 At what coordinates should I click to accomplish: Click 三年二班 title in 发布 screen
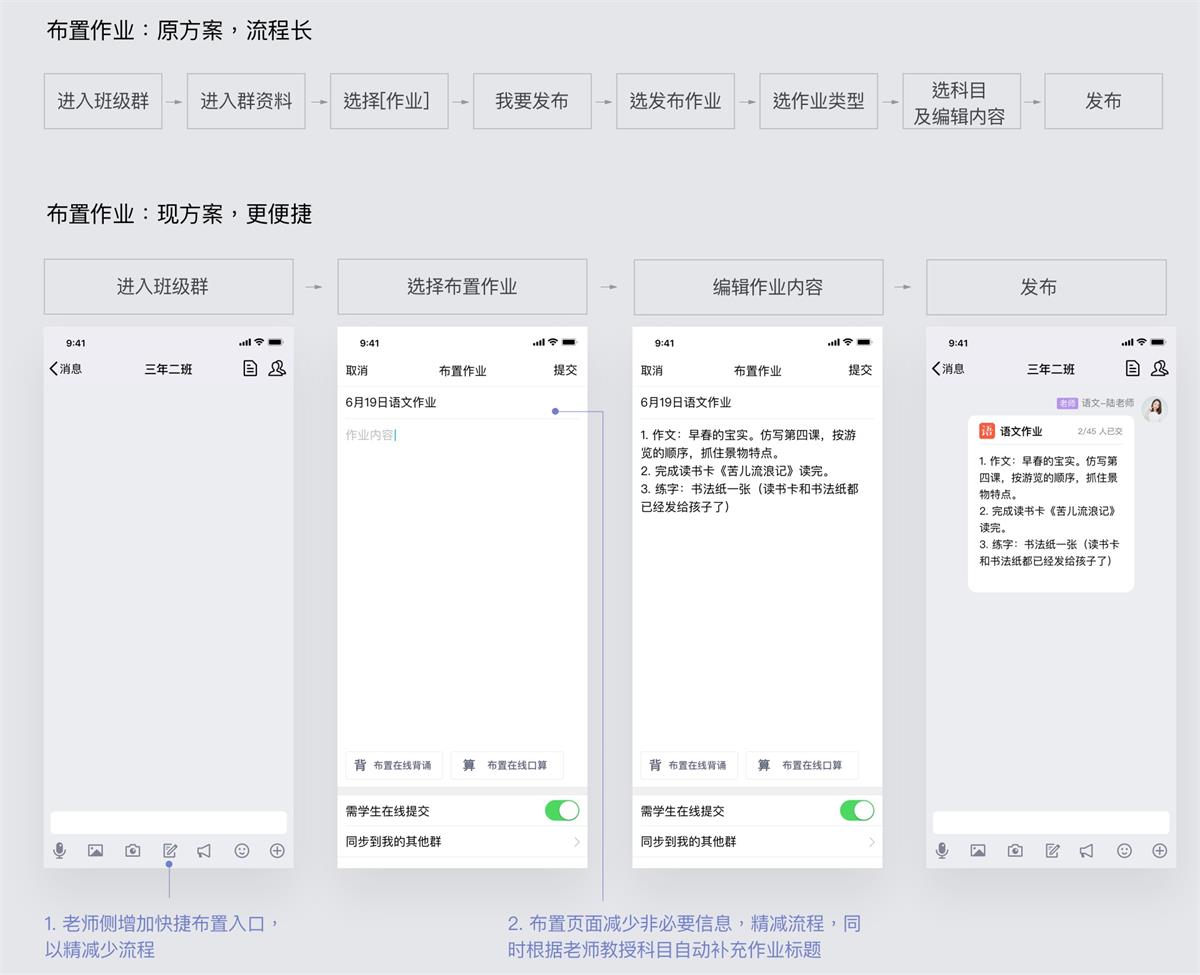click(1051, 369)
